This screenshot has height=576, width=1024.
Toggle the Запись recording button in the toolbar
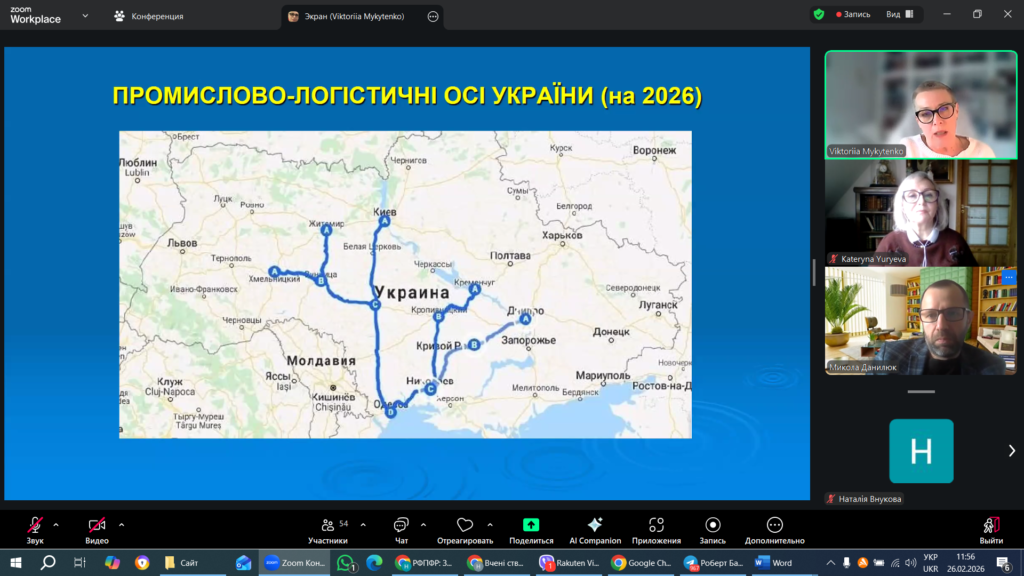coord(712,525)
